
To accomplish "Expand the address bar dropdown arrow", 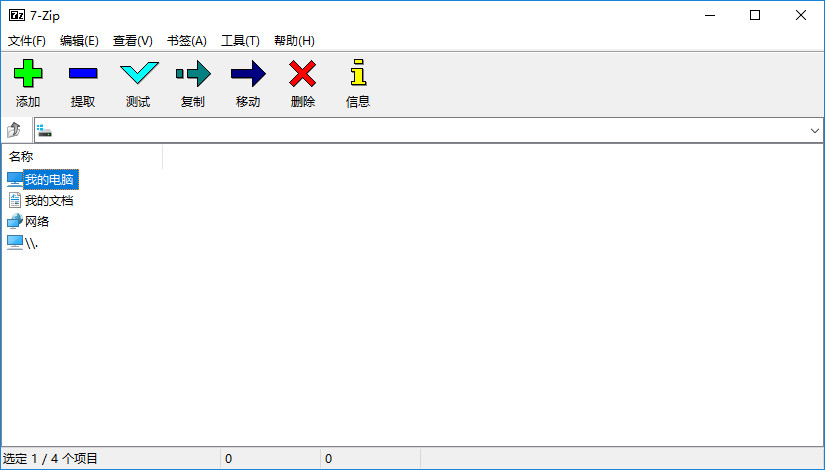I will pos(814,131).
